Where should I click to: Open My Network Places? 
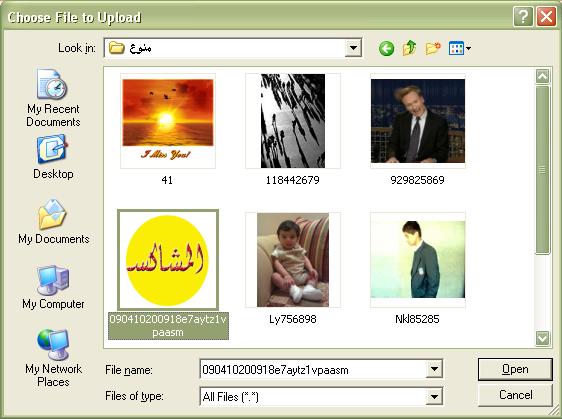click(x=53, y=358)
